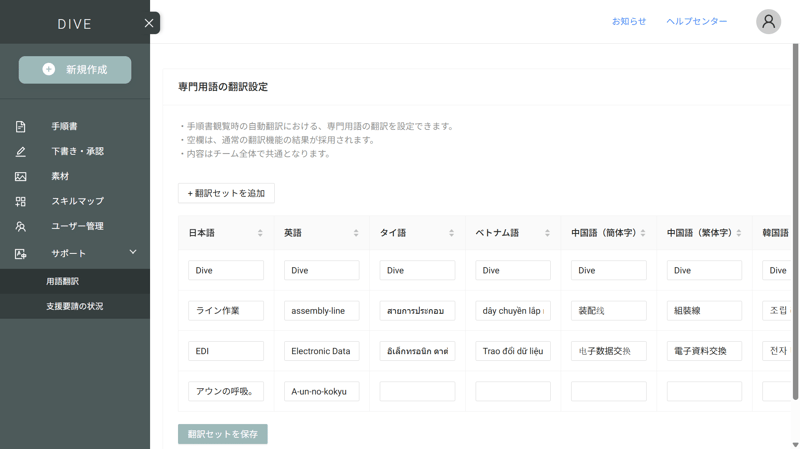The width and height of the screenshot is (800, 449).
Task: Click the 下書き・承認 pencil icon
Action: tap(20, 152)
